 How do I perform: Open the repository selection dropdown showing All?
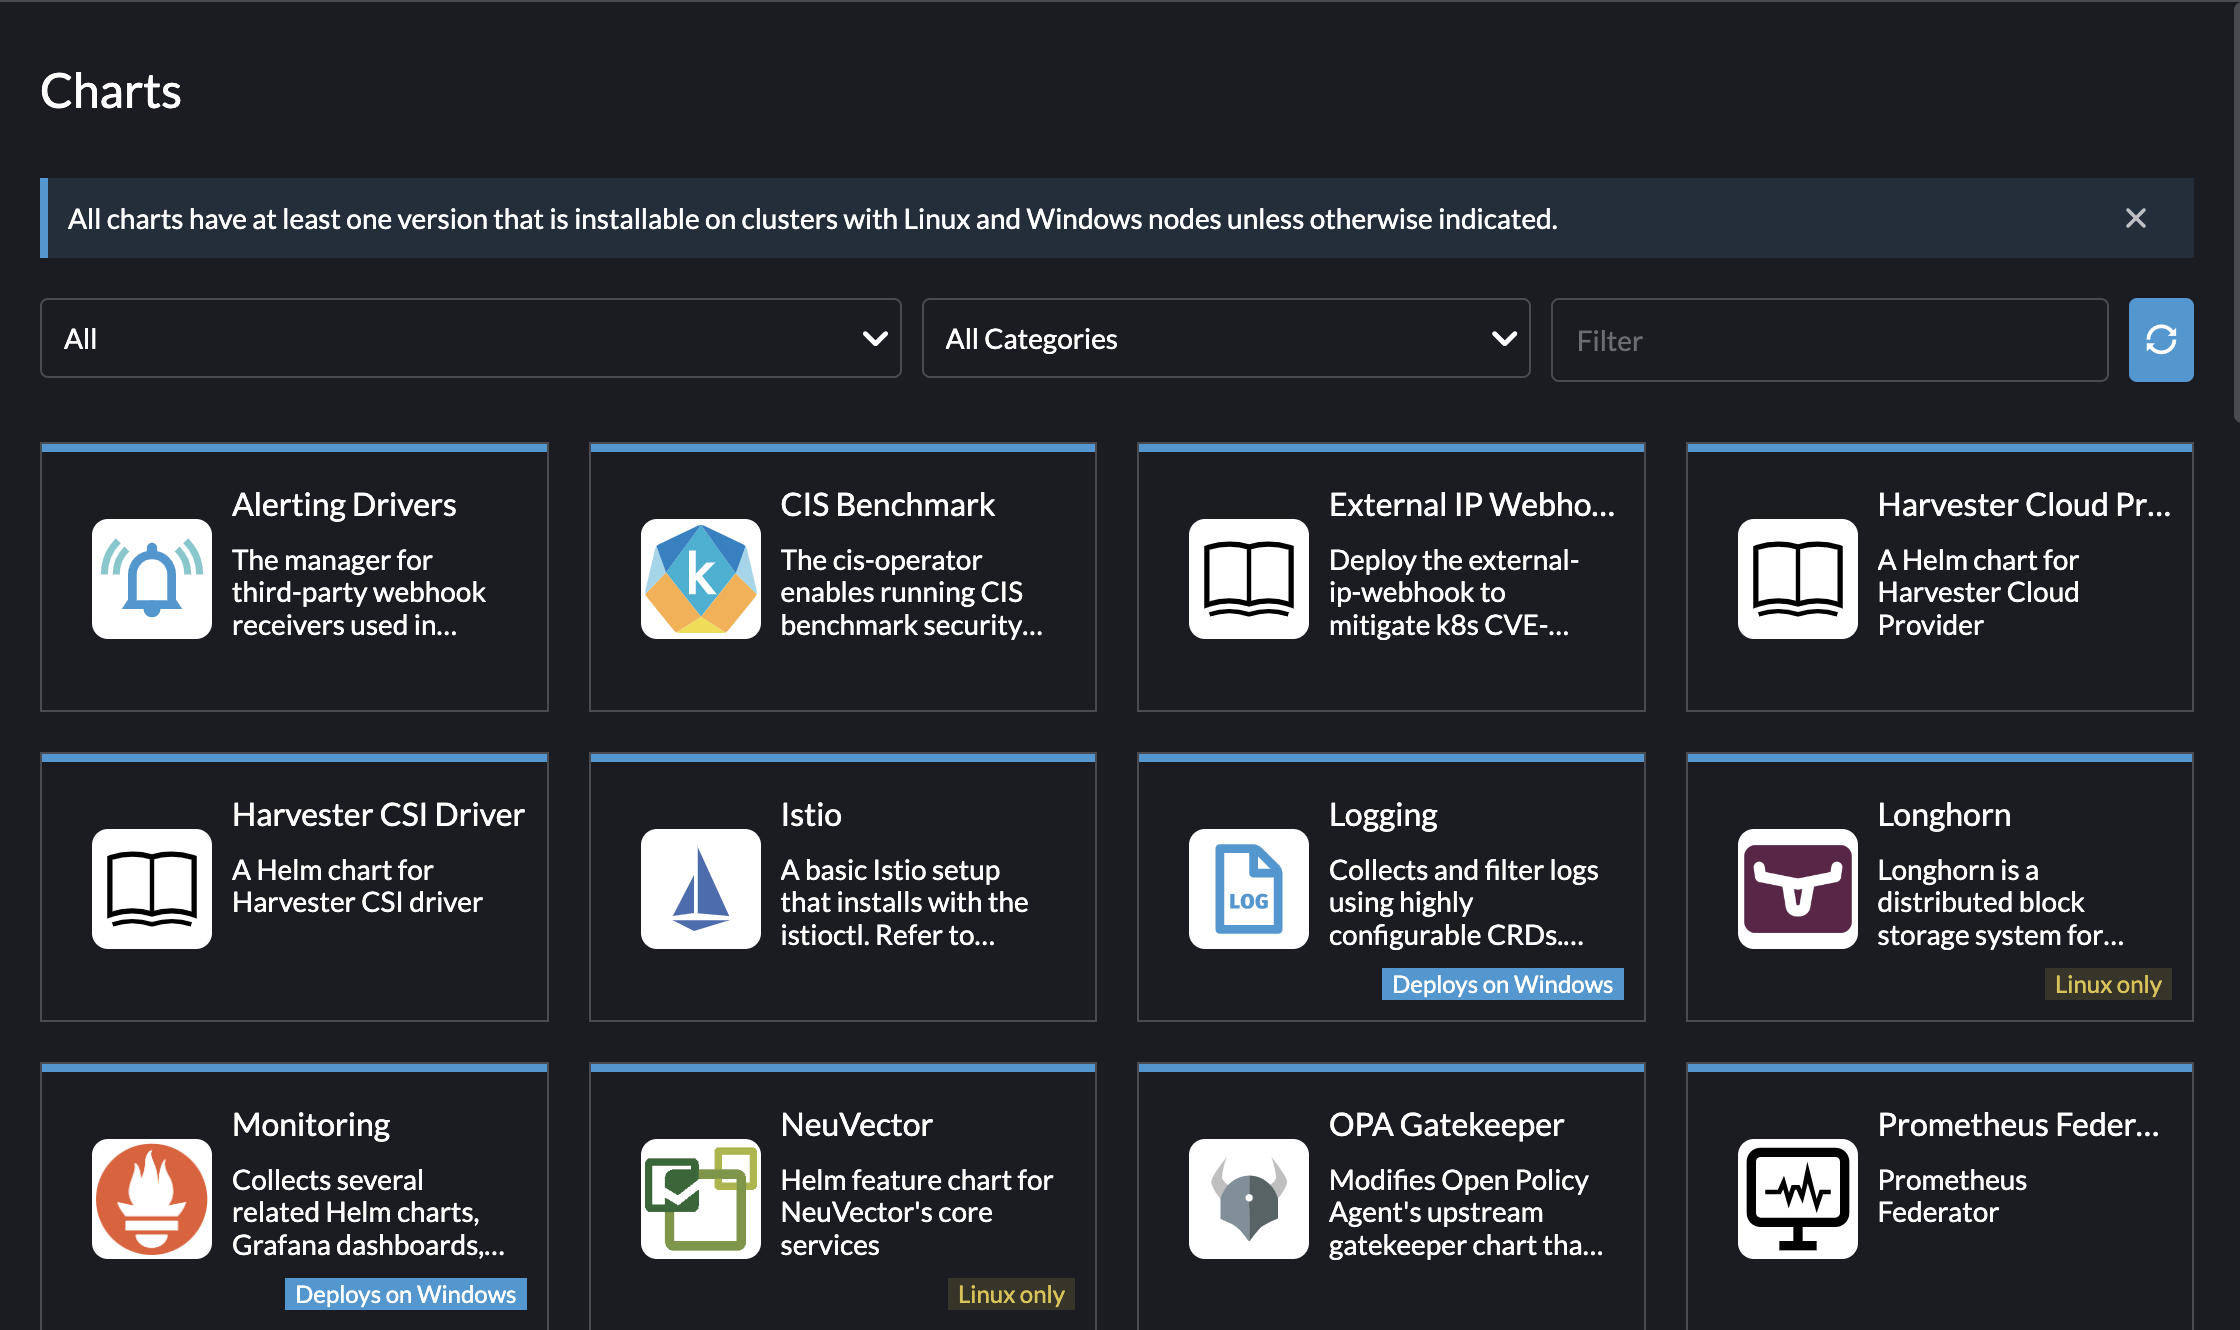[469, 338]
